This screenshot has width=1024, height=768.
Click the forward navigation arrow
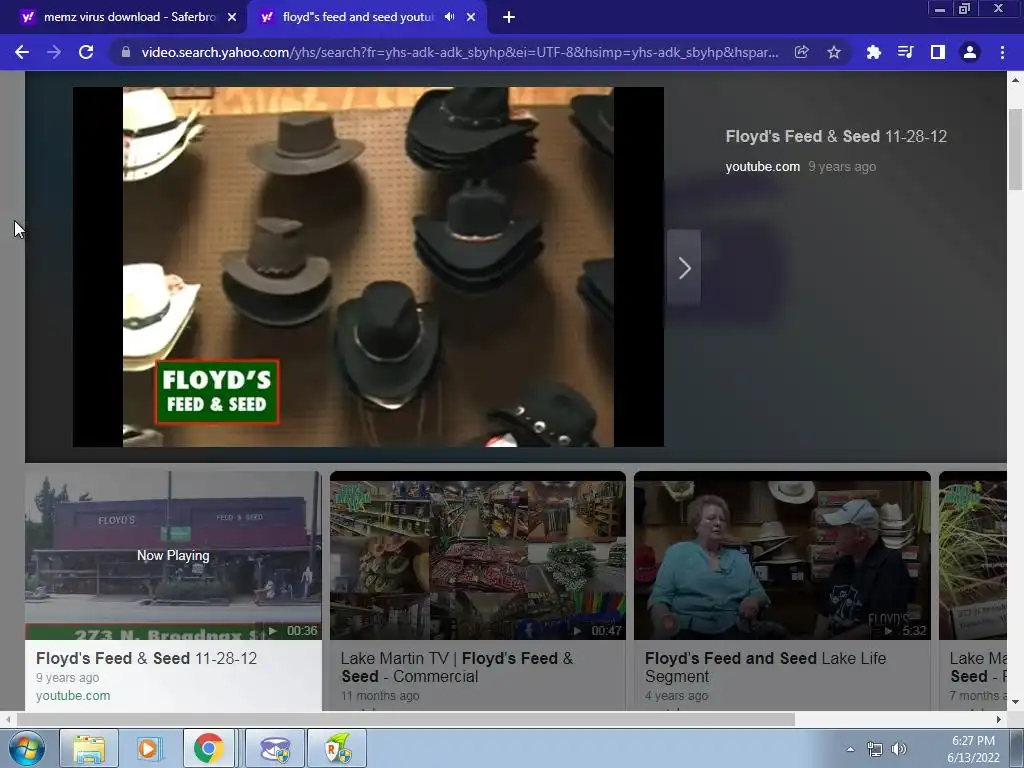coord(54,52)
